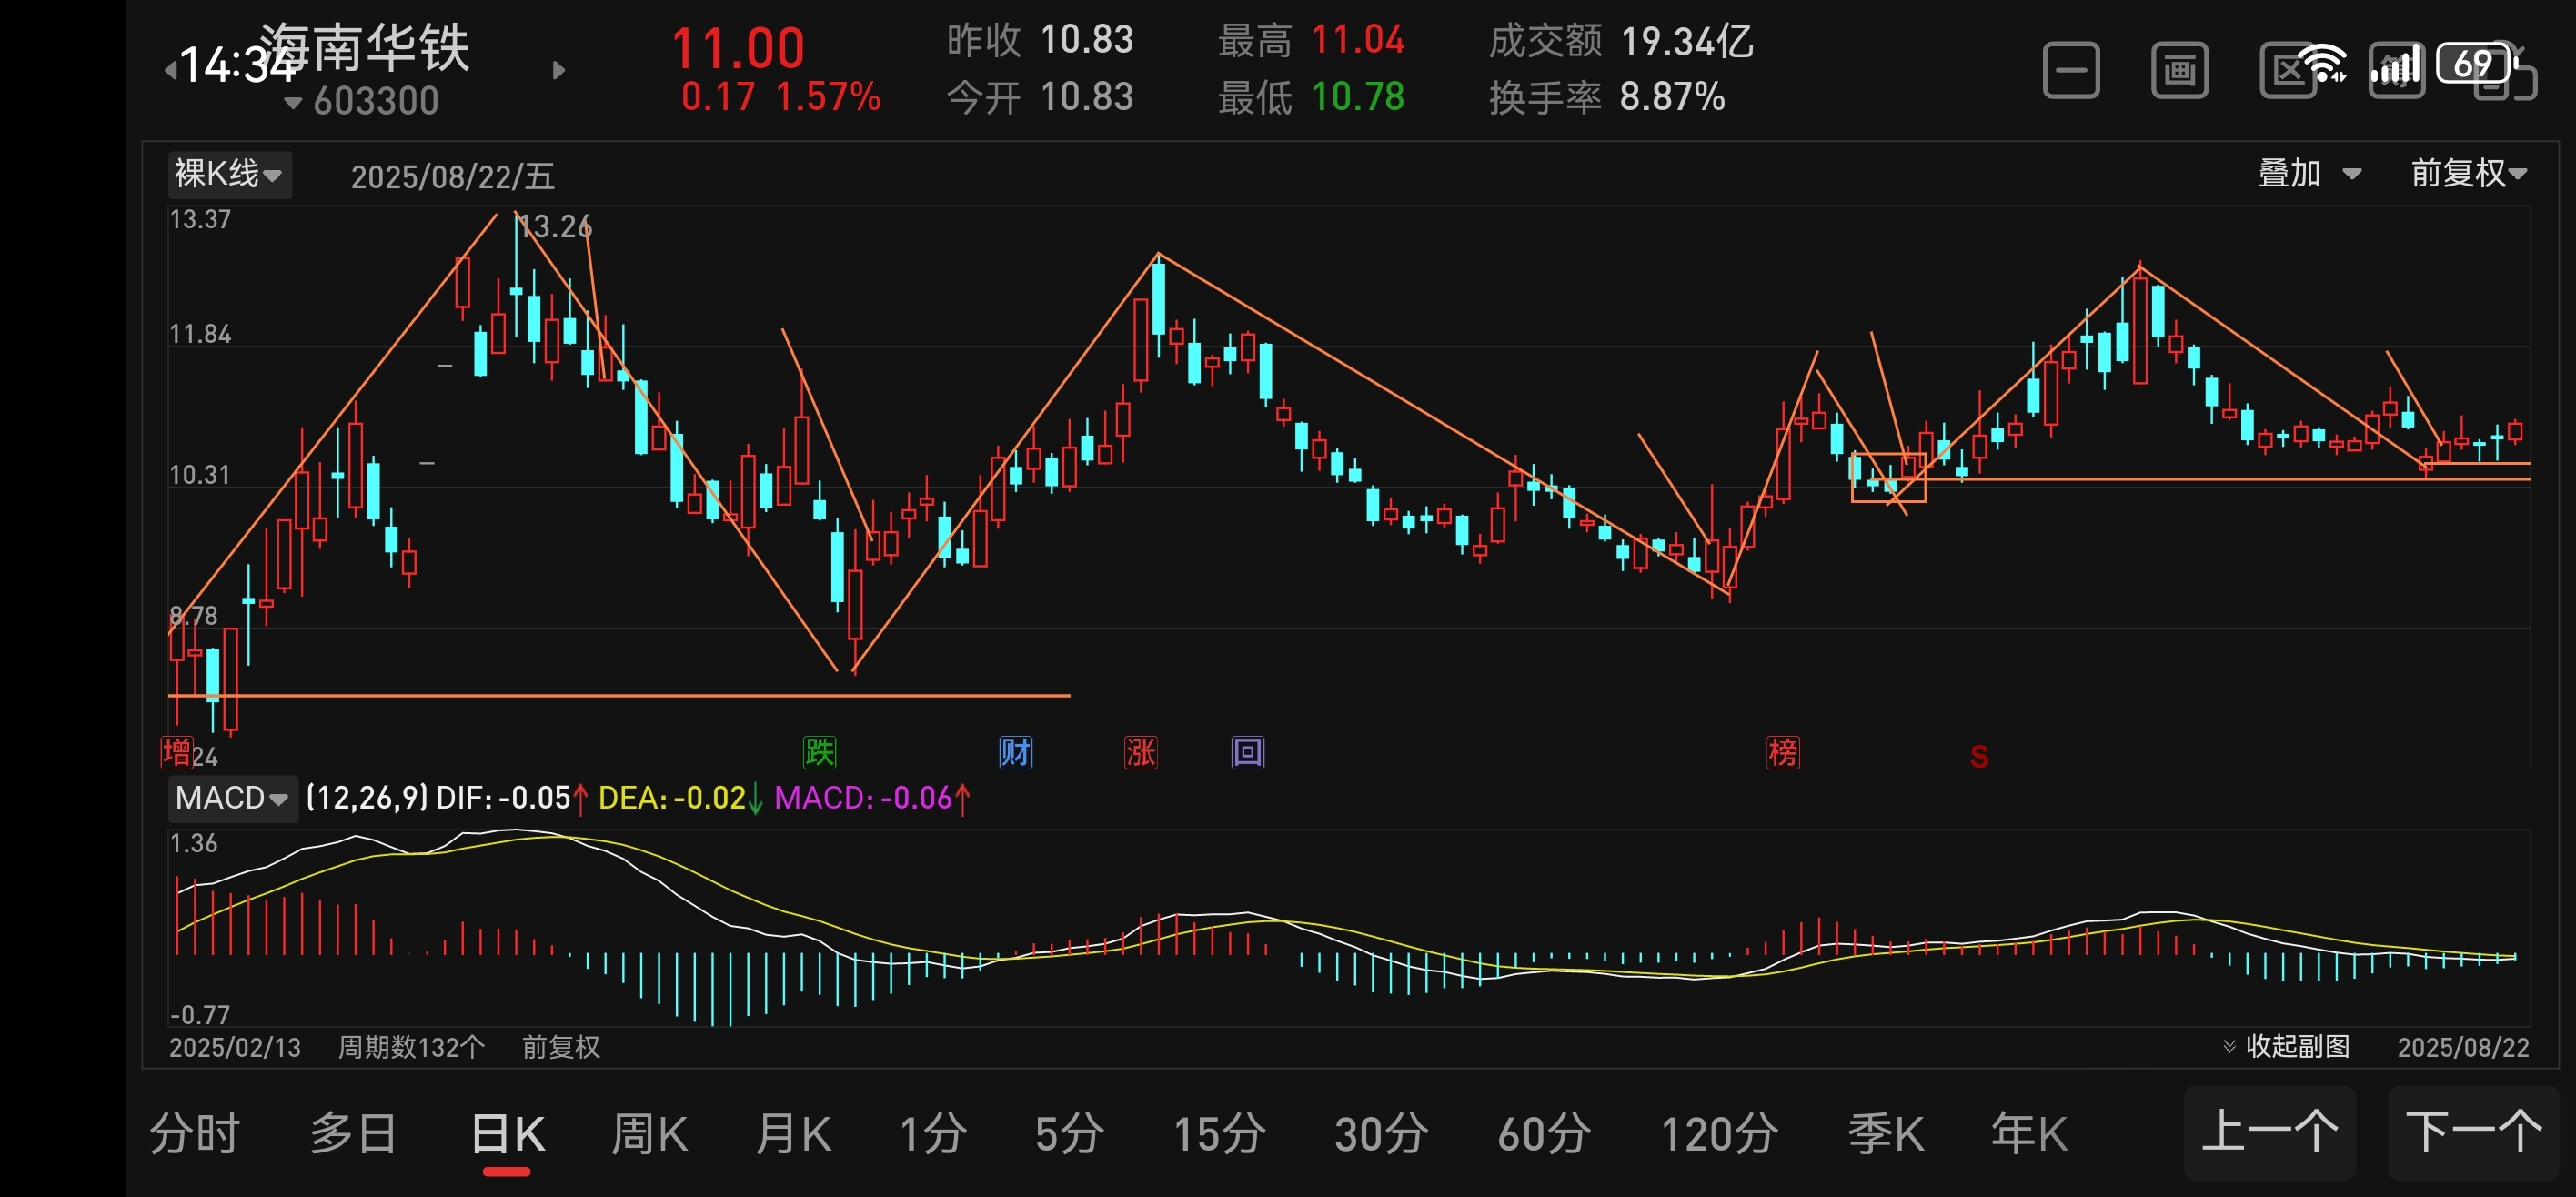Select the 30分 timeframe tab
The width and height of the screenshot is (2576, 1197).
click(1381, 1134)
